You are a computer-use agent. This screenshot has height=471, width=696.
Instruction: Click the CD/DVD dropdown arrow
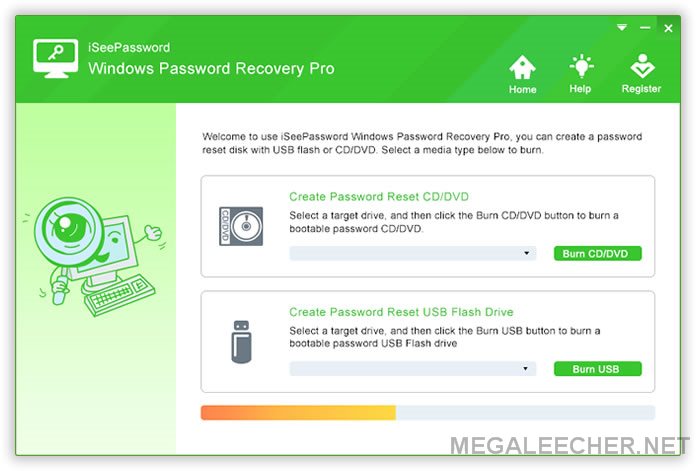[x=526, y=253]
